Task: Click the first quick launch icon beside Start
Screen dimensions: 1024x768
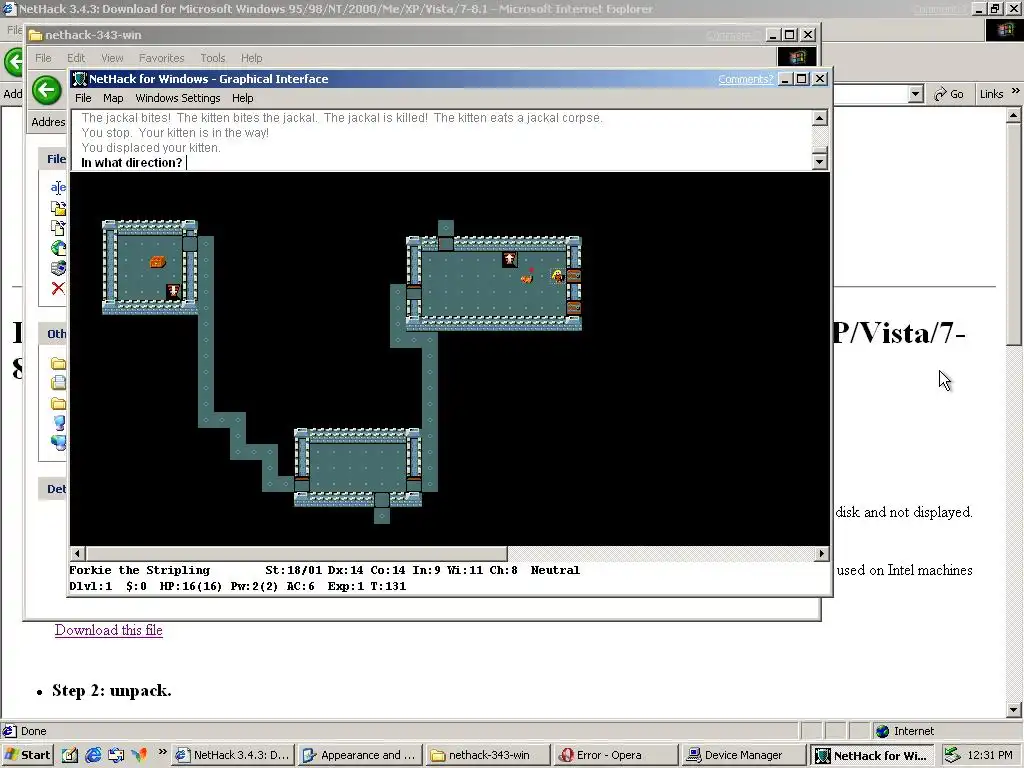Action: [x=70, y=755]
